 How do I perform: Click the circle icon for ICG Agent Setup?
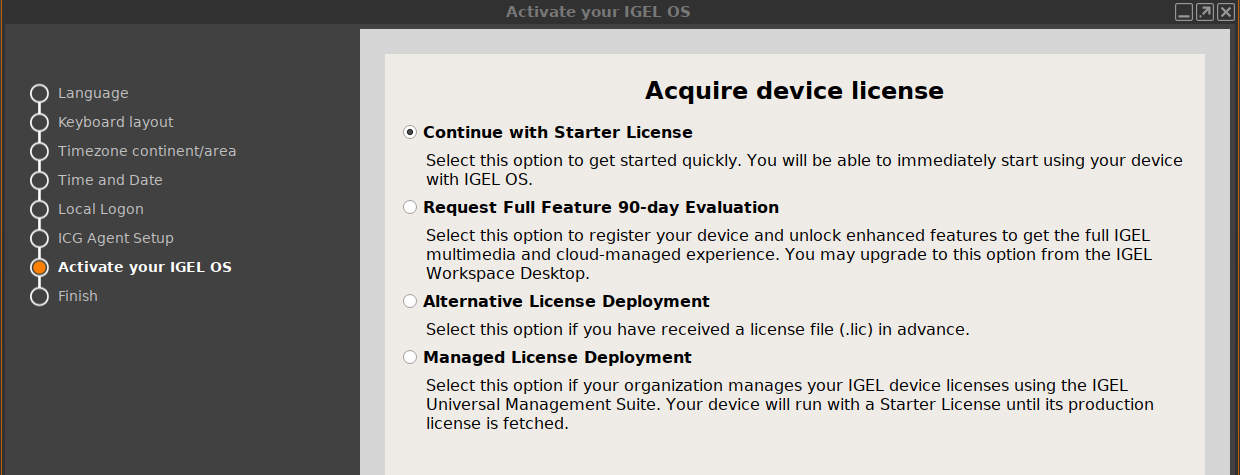pos(39,238)
